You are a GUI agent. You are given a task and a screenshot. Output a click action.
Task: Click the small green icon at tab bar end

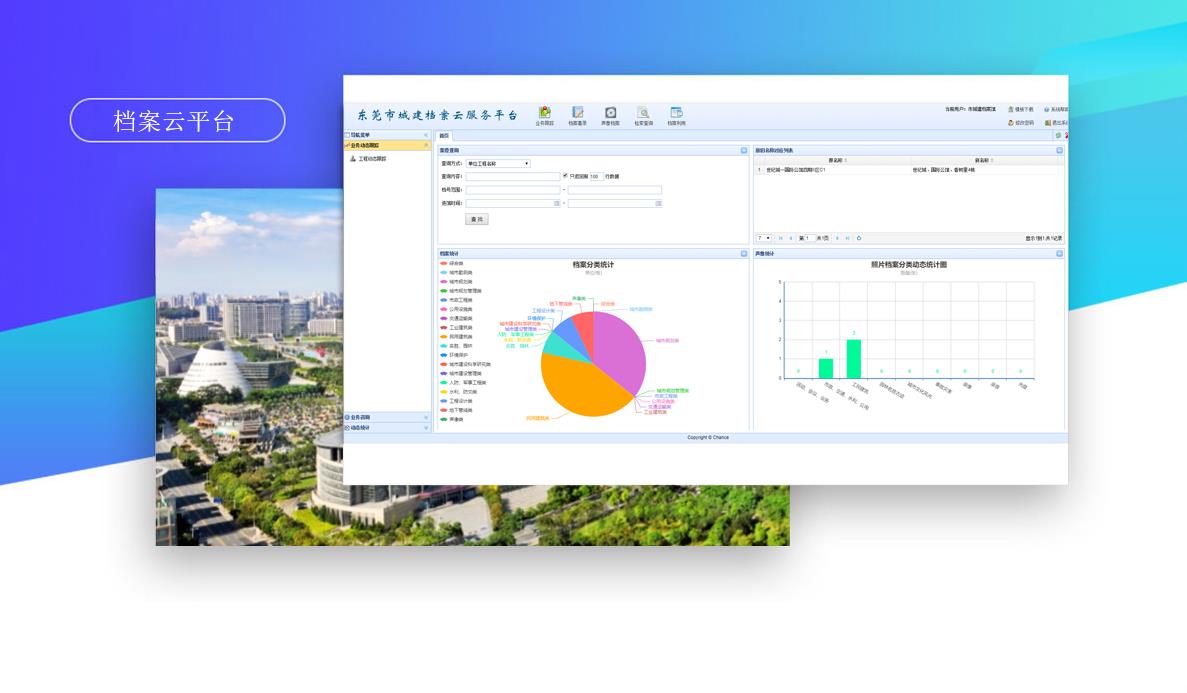1058,136
